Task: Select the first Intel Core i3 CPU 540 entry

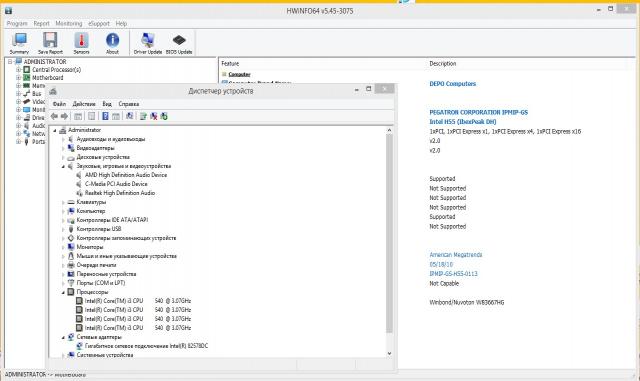Action: tap(138, 301)
